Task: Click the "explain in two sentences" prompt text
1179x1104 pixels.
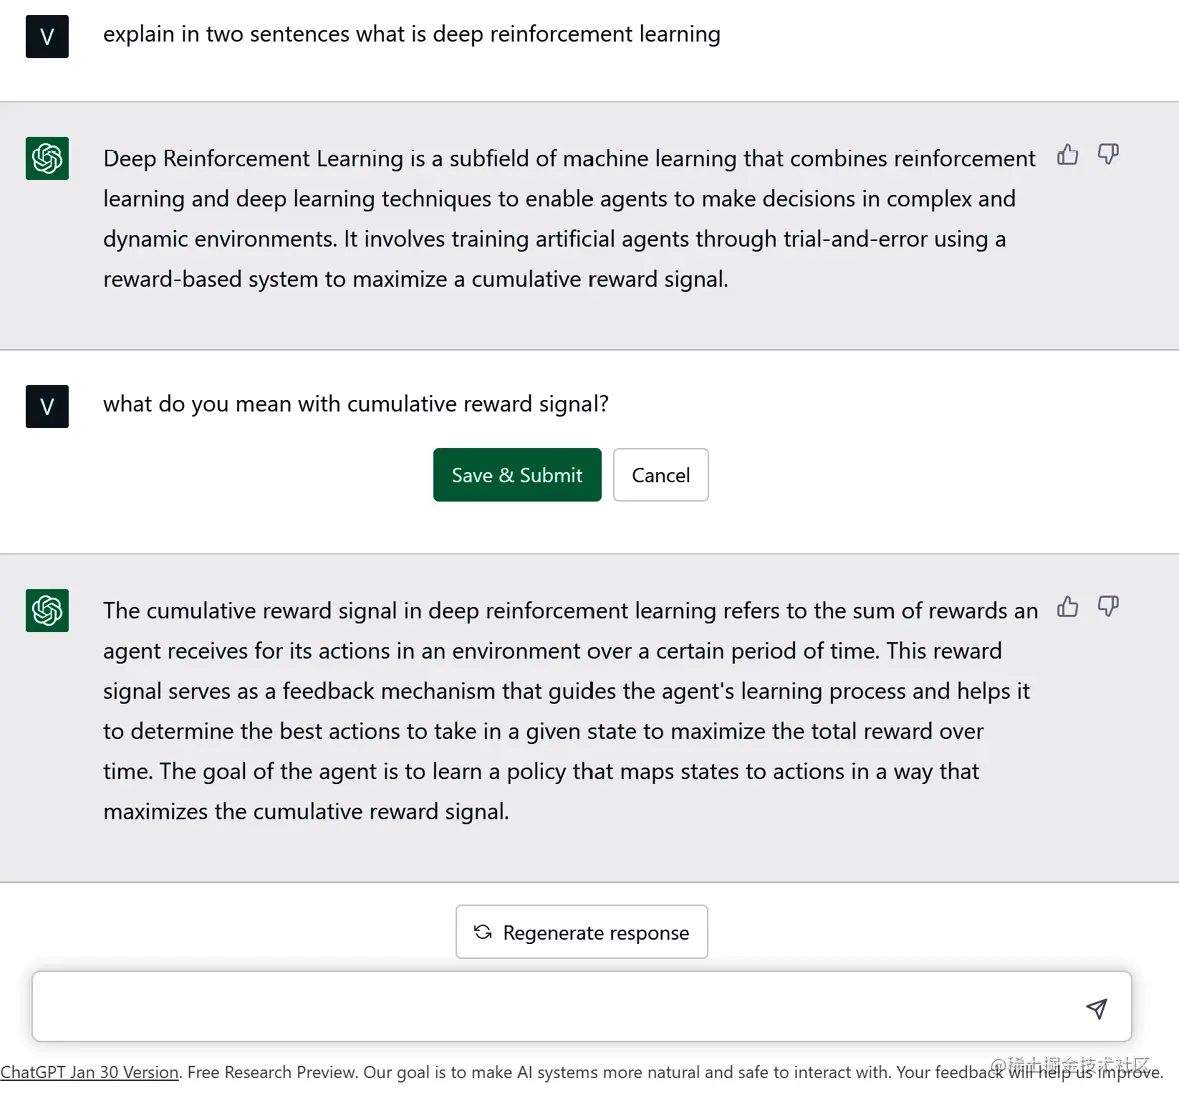Action: tap(411, 34)
